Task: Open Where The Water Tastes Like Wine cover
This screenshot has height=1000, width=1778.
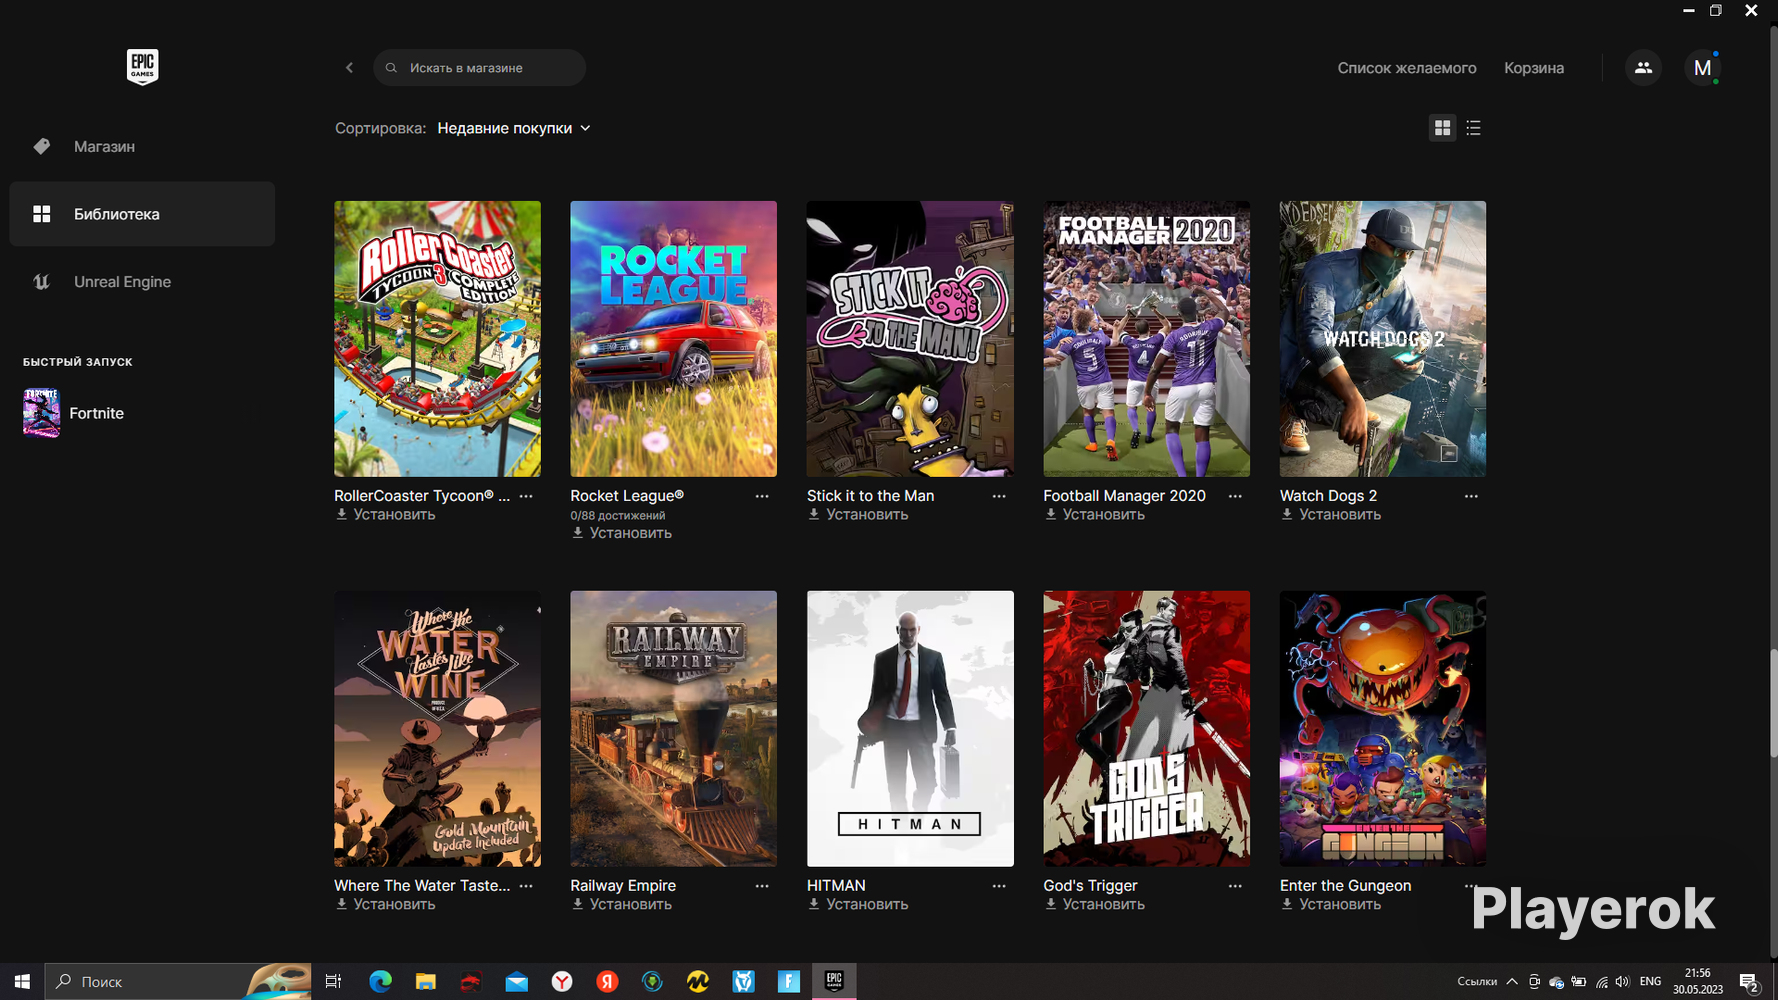Action: 437,729
